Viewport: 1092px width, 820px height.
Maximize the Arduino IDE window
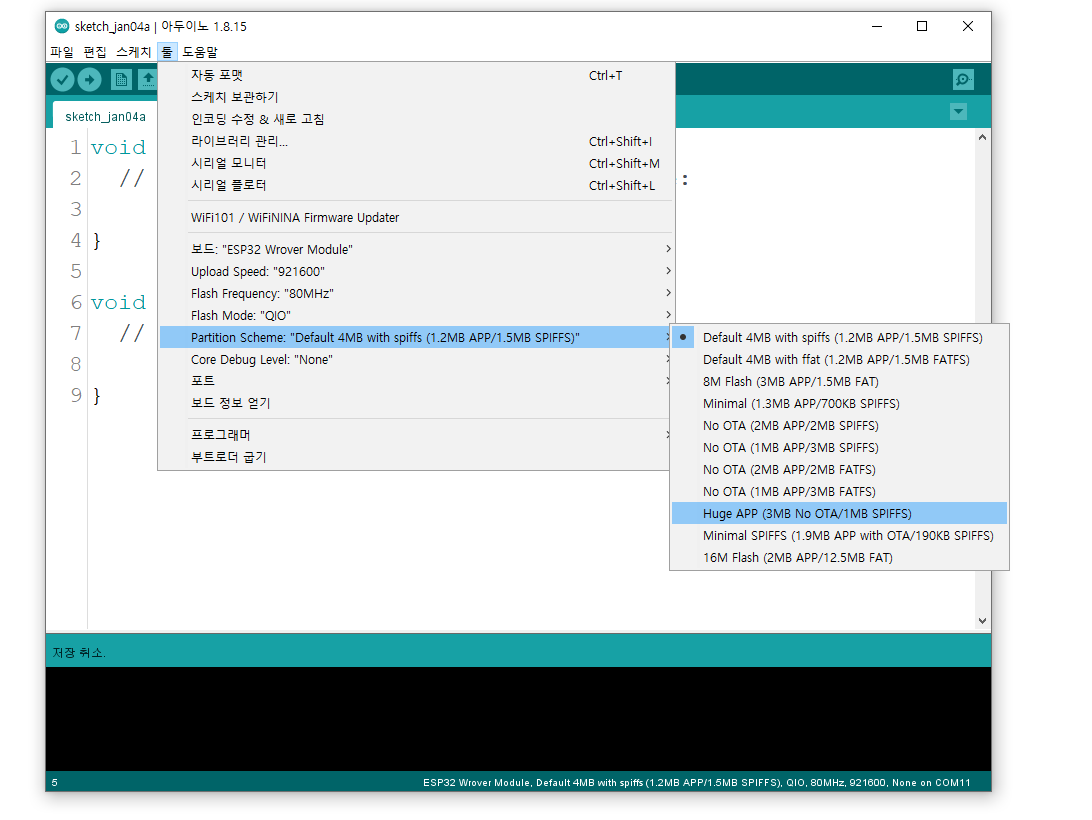pyautogui.click(x=921, y=26)
